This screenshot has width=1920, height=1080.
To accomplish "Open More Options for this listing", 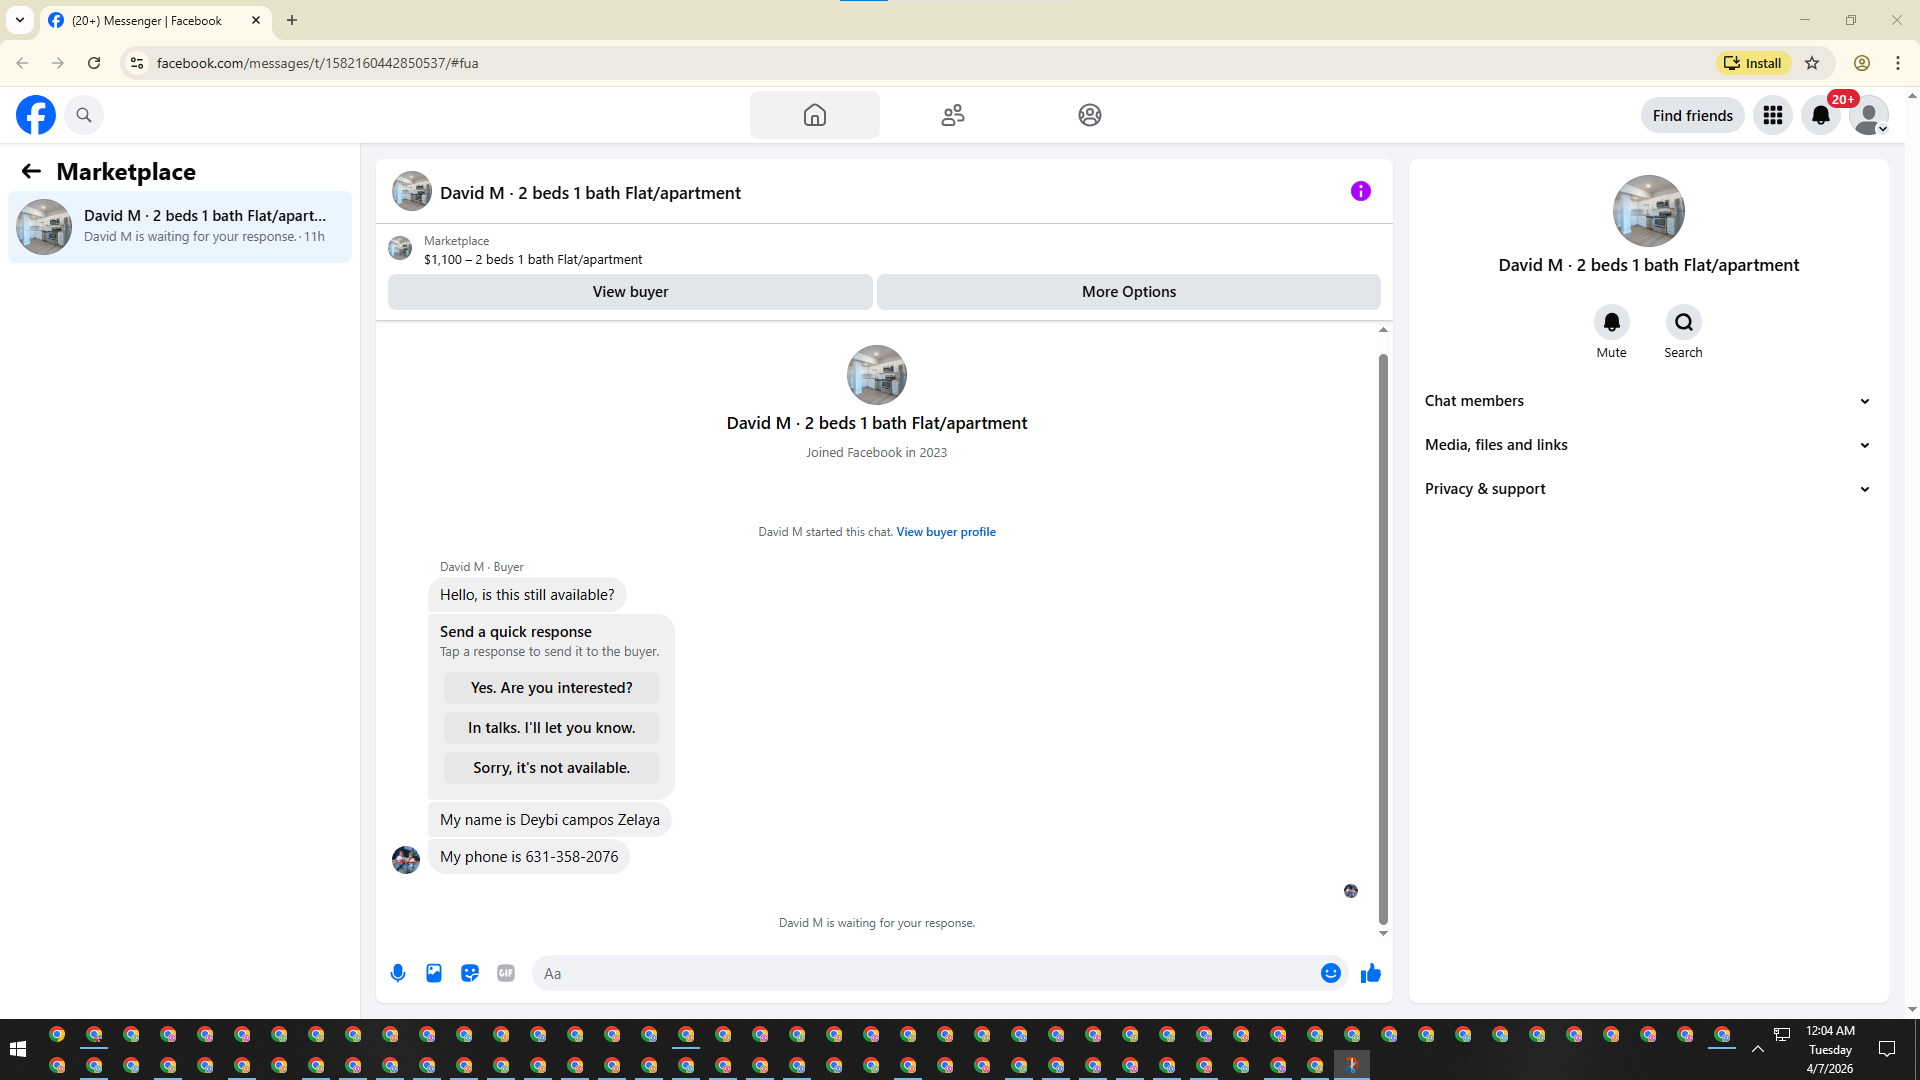I will pos(1129,292).
